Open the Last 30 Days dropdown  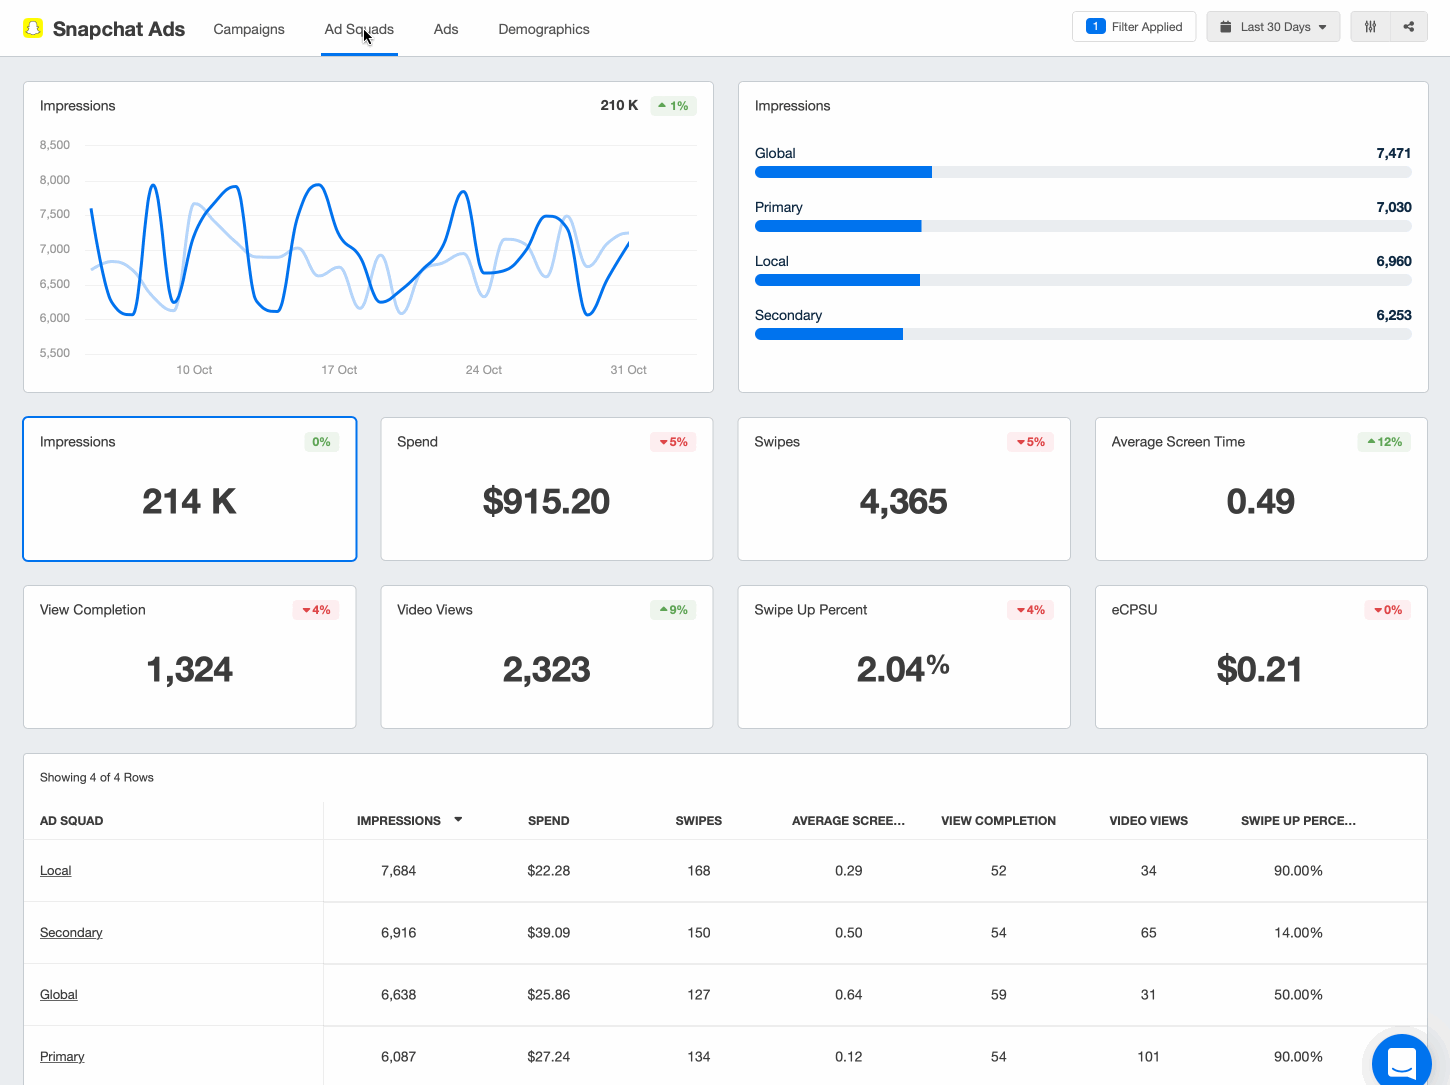click(x=1273, y=27)
